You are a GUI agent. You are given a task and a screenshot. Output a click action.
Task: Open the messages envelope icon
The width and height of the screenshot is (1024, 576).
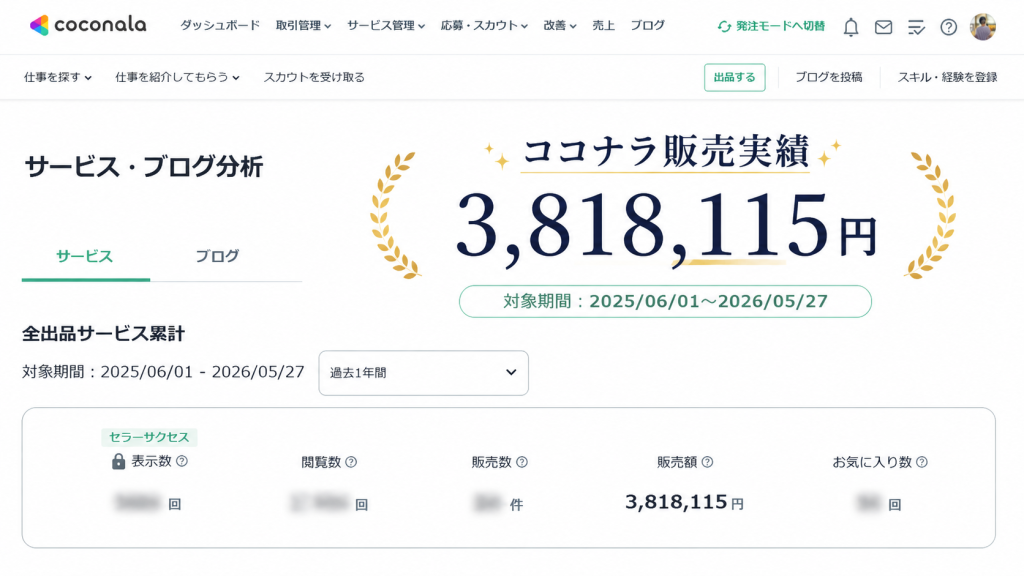coord(883,27)
